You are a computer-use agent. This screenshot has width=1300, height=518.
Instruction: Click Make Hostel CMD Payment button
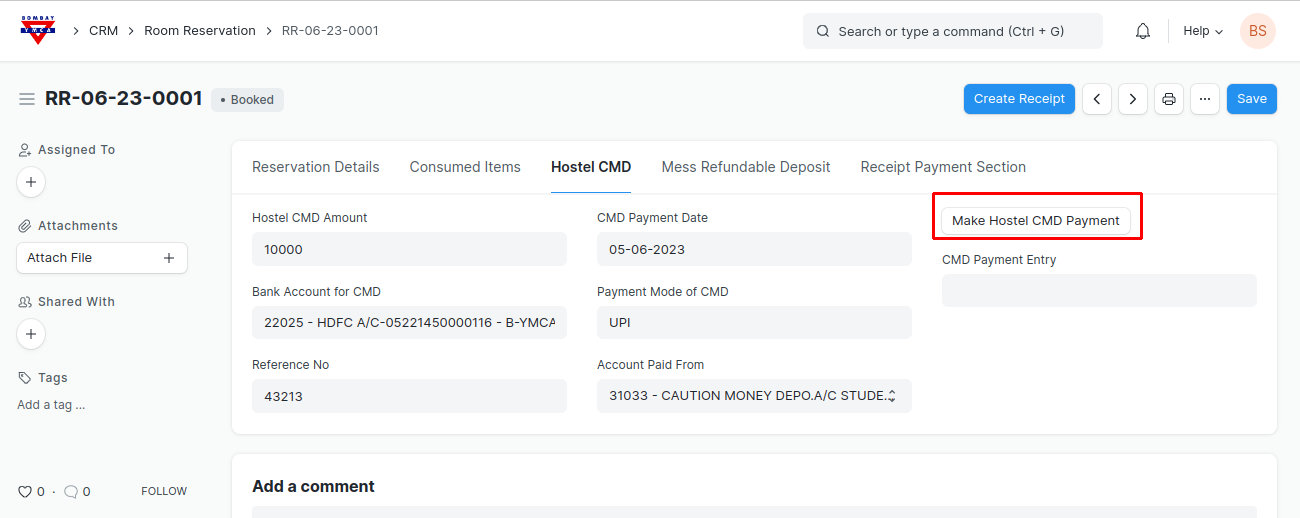[1035, 221]
